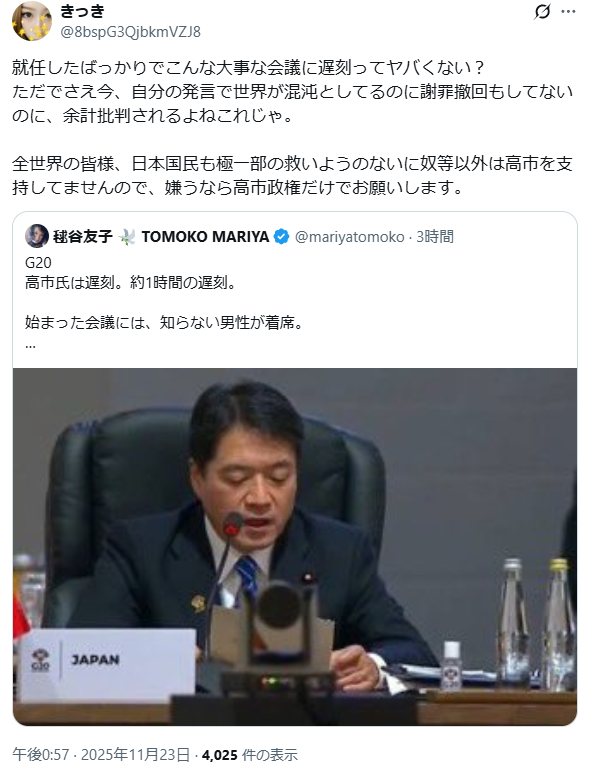Open the @8bspG3QjbkmVZJ8 handle link
This screenshot has height=765, width=589.
coord(130,32)
